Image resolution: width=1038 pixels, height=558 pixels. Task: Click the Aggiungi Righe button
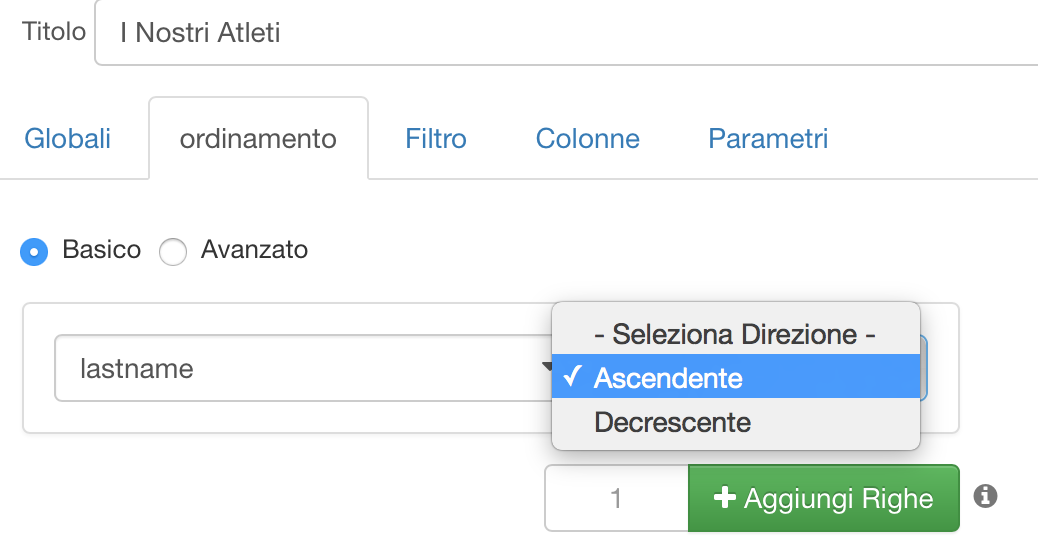[824, 498]
